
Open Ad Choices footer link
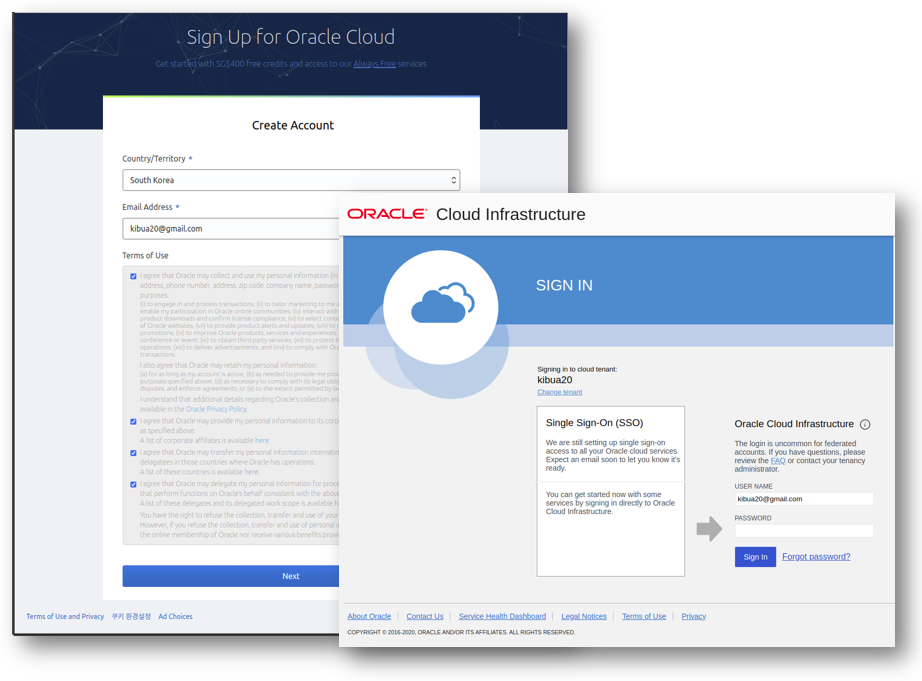175,616
